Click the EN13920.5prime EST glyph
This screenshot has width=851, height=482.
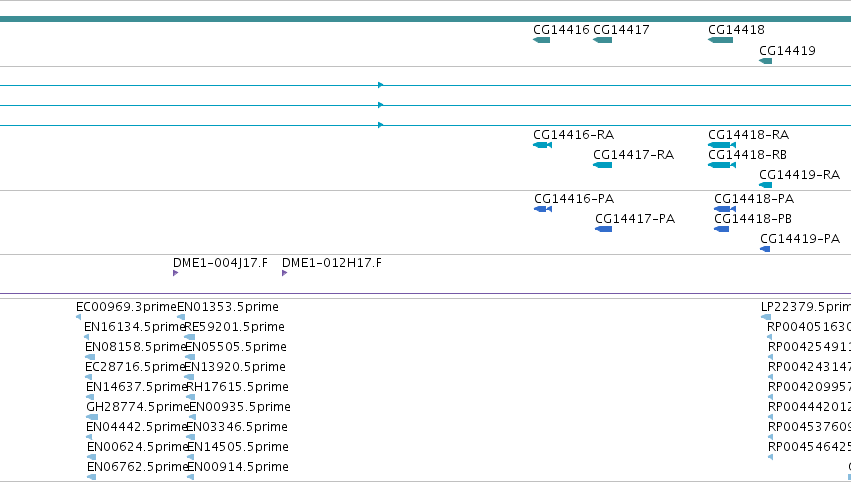(x=189, y=377)
